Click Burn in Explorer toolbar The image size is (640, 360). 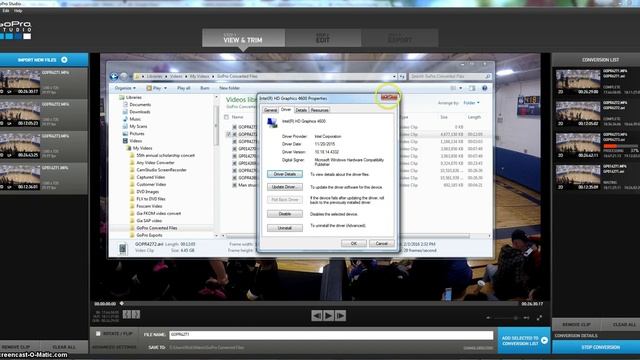[205, 88]
